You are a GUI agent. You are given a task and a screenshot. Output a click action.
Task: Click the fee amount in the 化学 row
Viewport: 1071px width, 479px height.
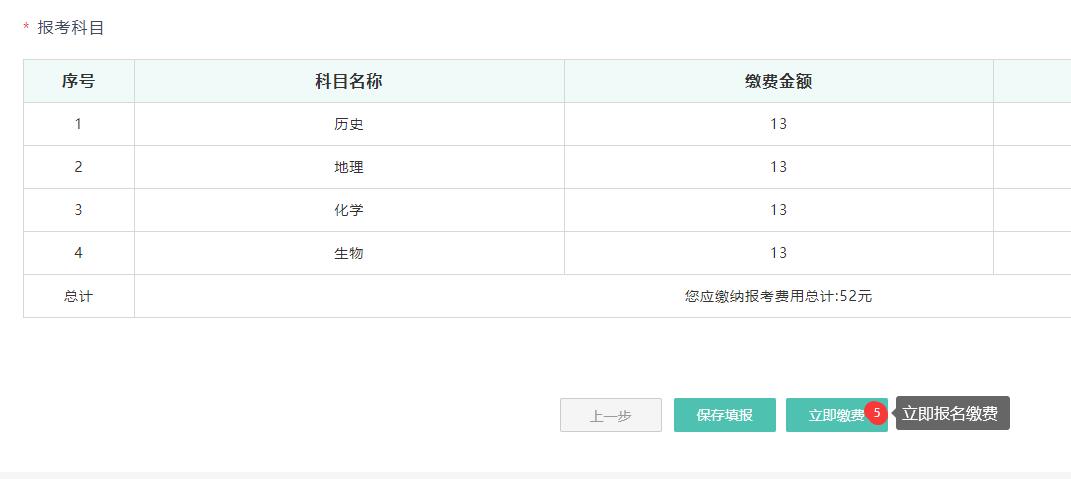pos(778,210)
